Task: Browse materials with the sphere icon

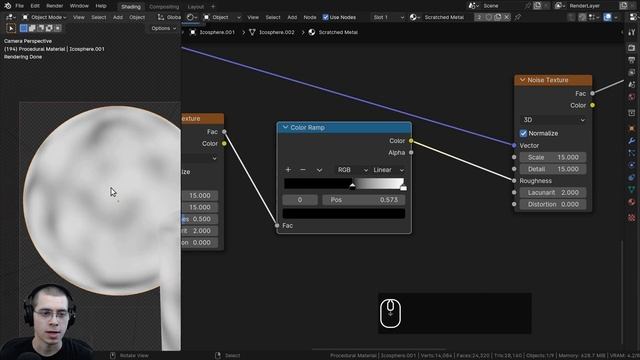Action: tap(415, 17)
